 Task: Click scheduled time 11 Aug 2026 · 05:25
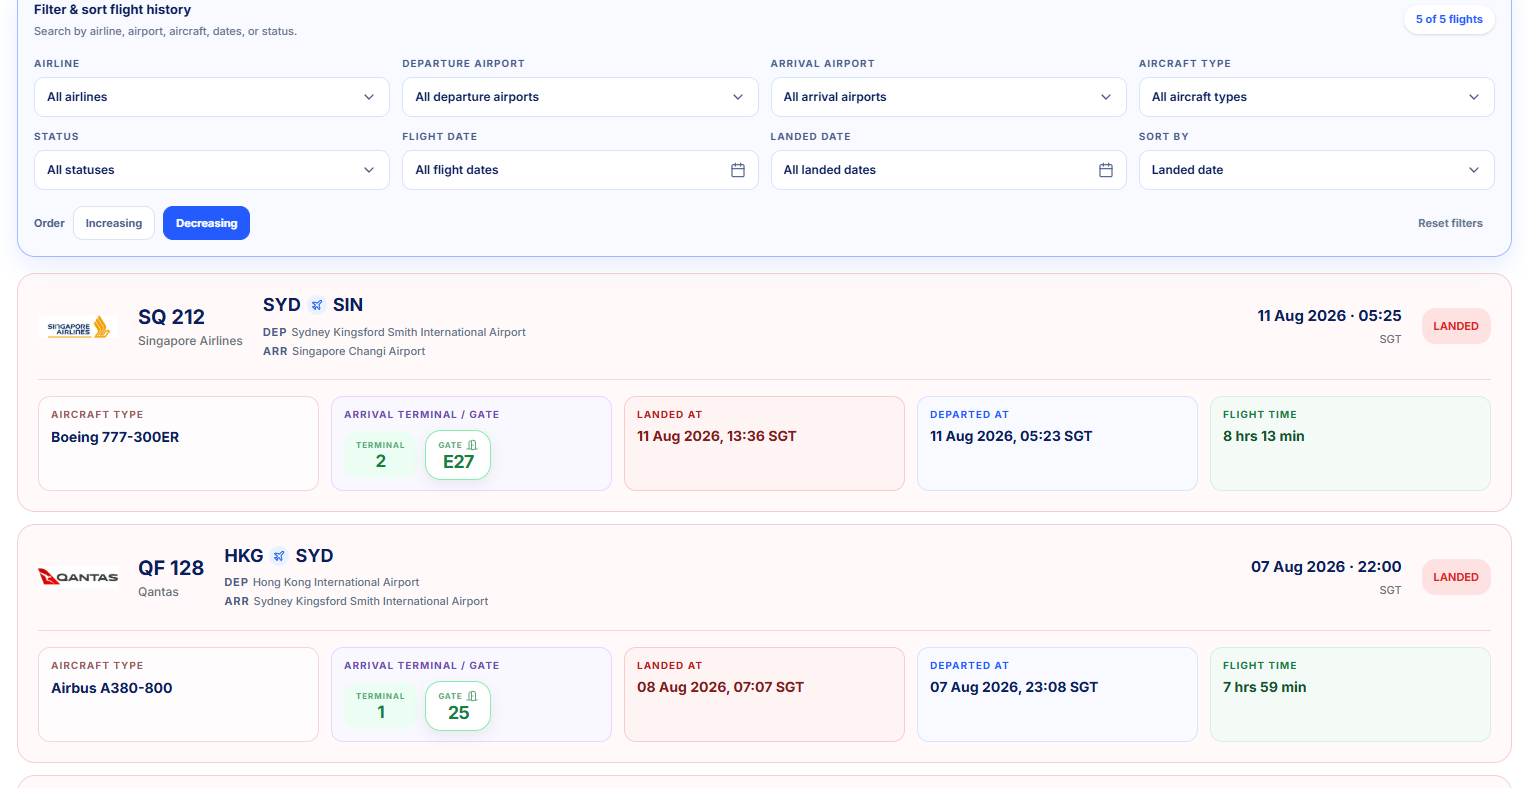click(x=1329, y=316)
